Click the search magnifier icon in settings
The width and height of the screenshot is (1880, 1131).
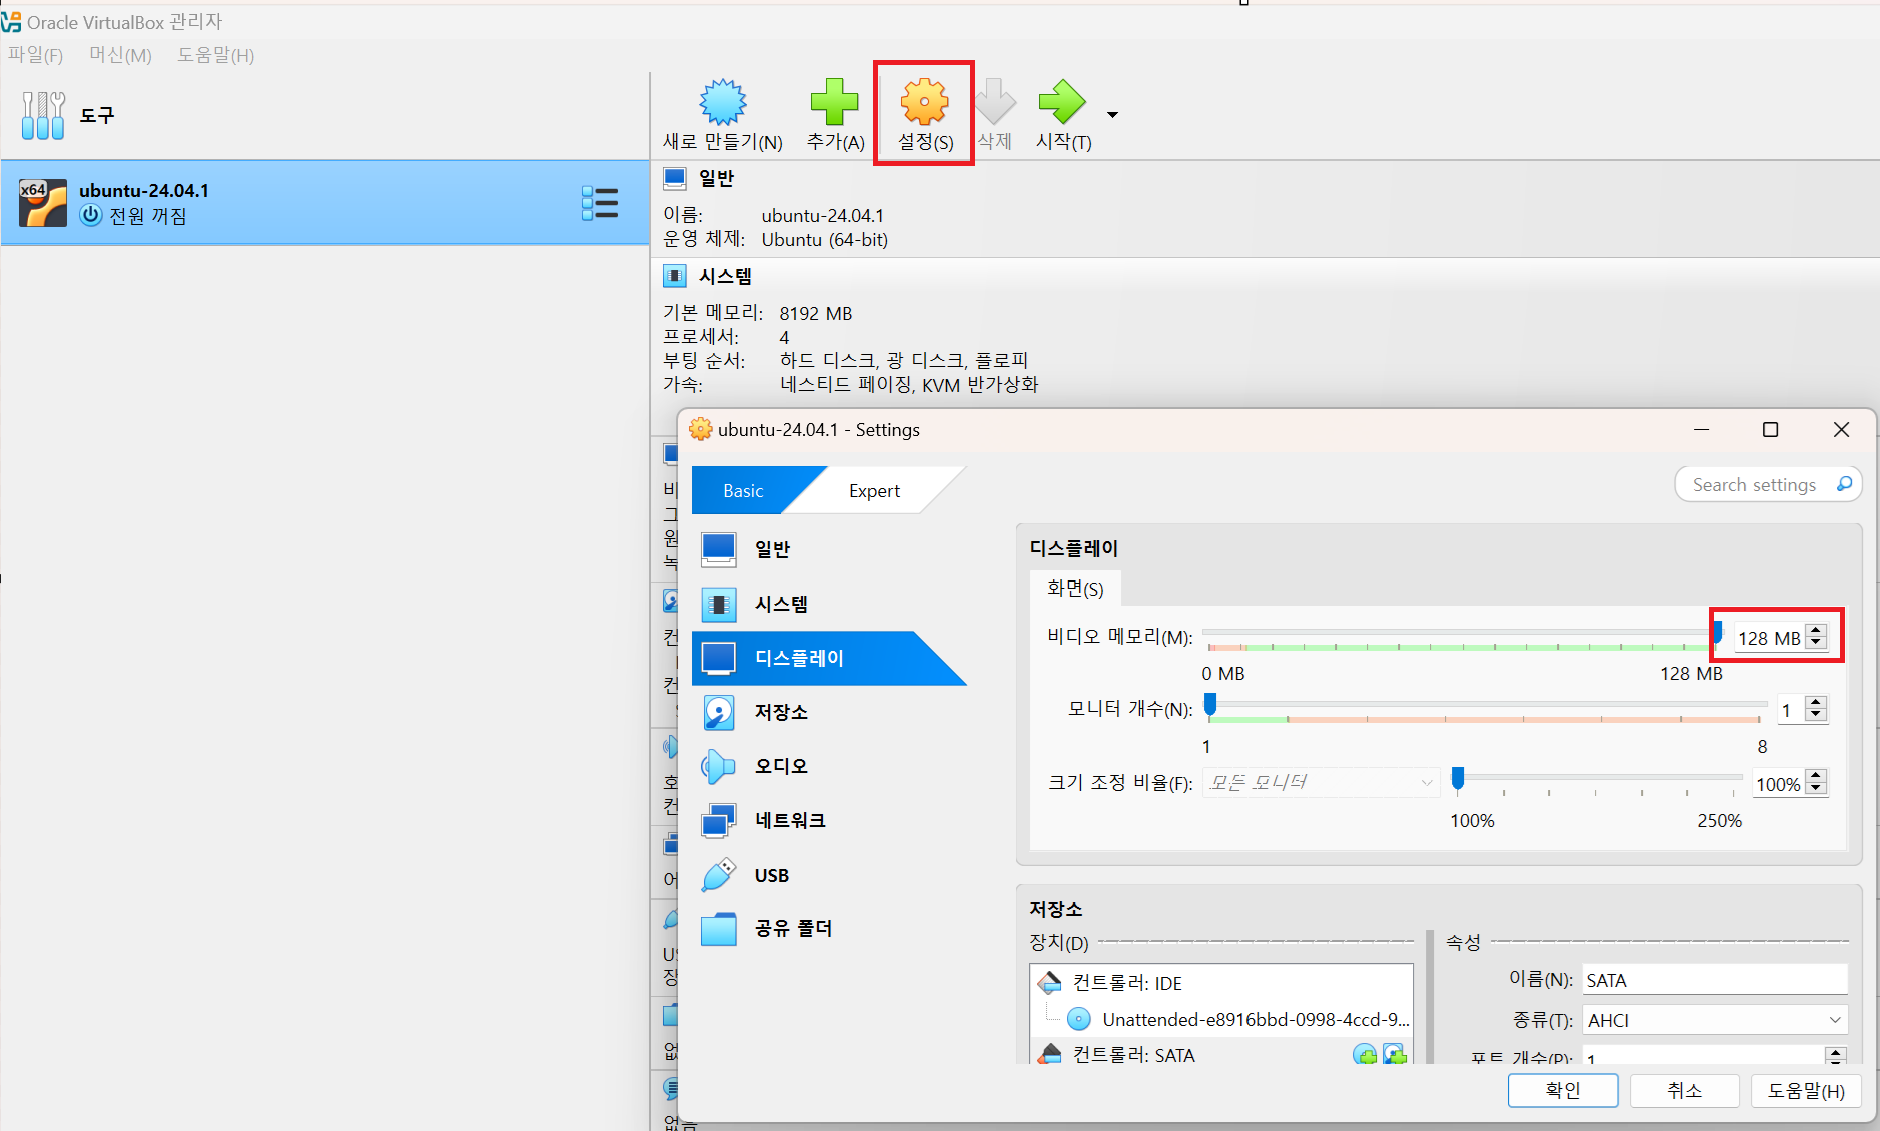click(x=1844, y=484)
